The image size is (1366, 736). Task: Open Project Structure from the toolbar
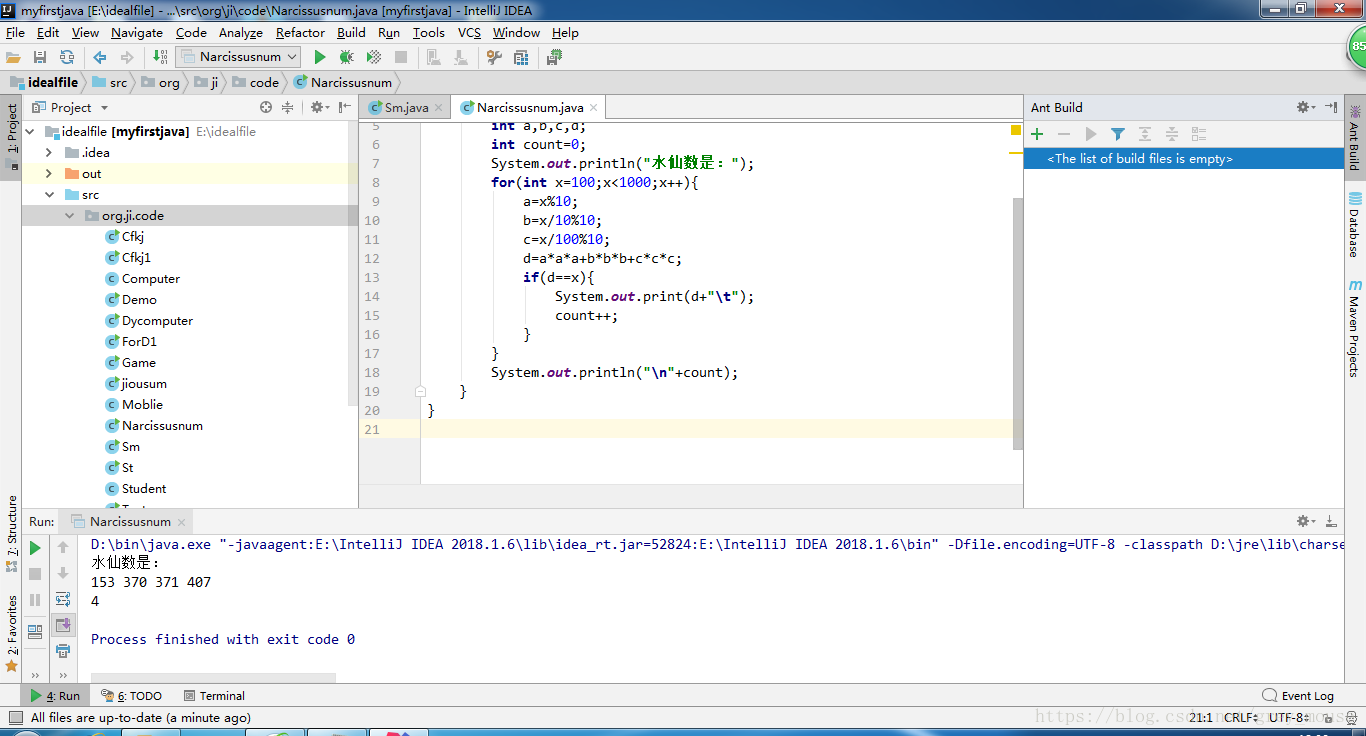click(x=521, y=58)
